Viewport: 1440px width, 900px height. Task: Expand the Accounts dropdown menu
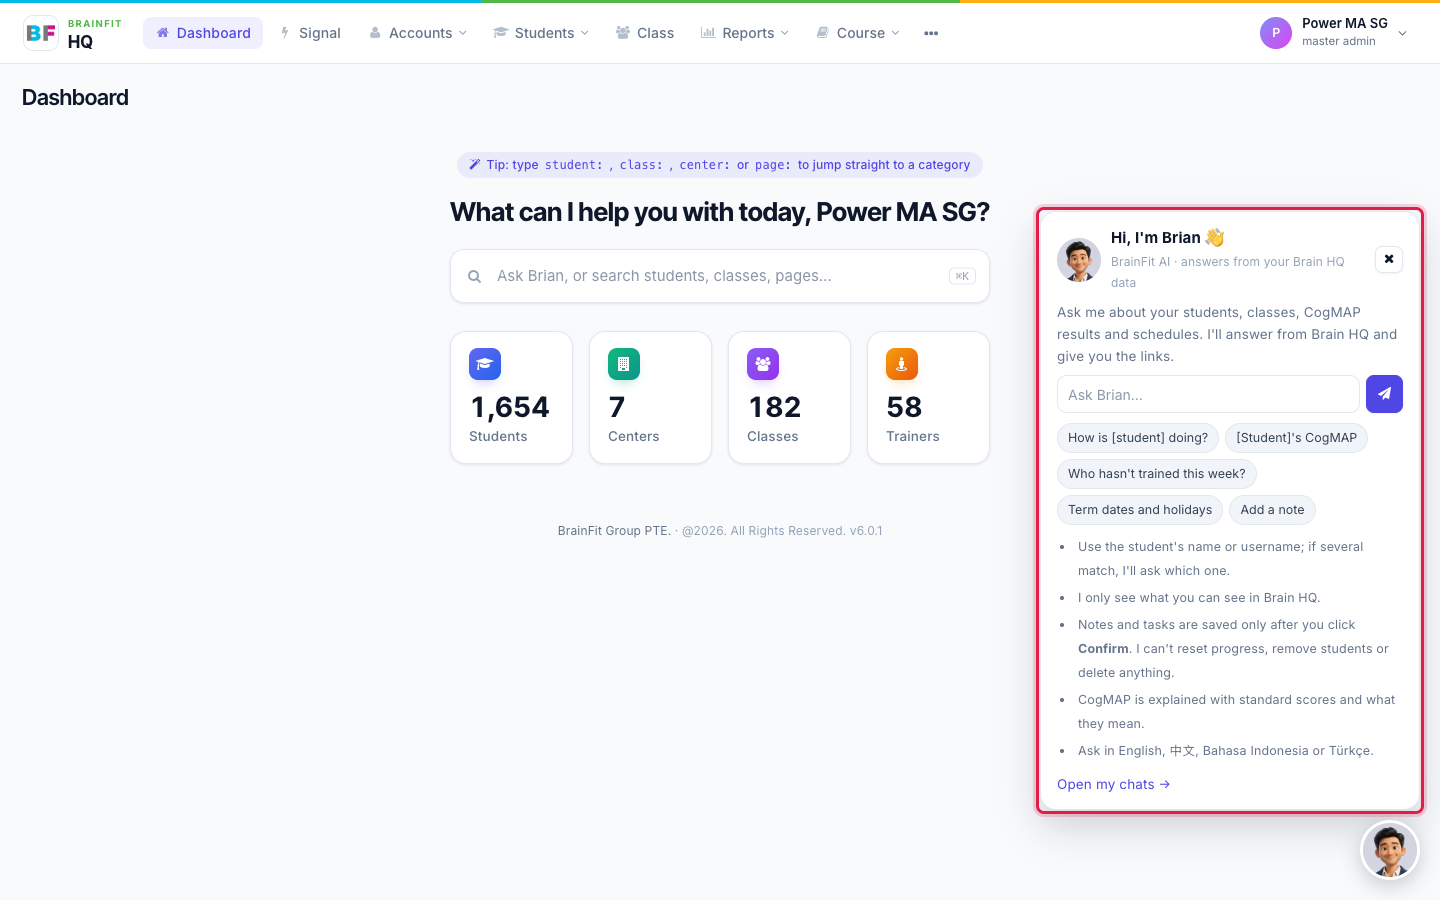pos(418,33)
